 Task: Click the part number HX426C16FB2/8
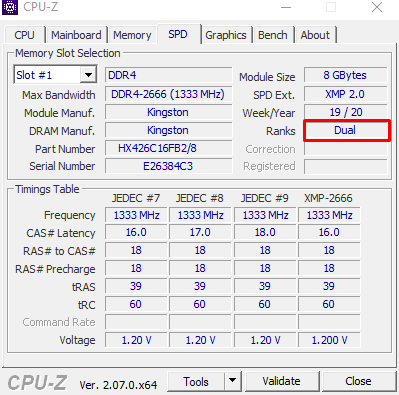click(168, 148)
